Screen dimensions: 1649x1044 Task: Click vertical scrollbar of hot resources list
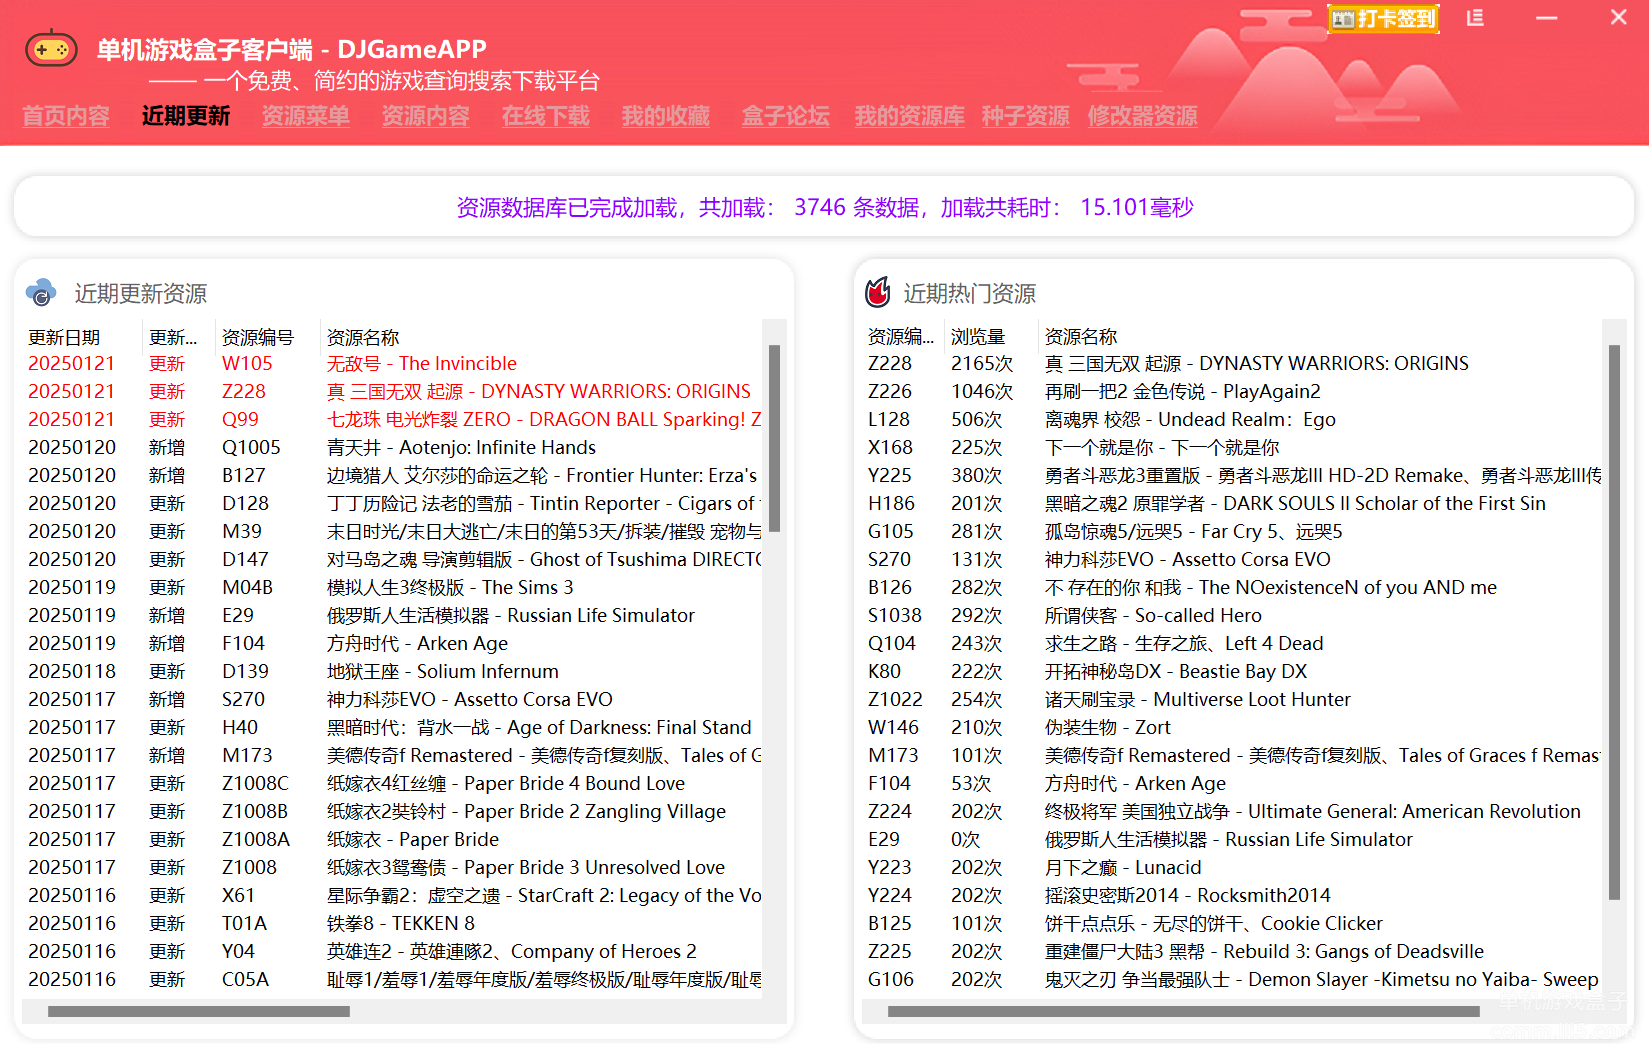[1614, 622]
